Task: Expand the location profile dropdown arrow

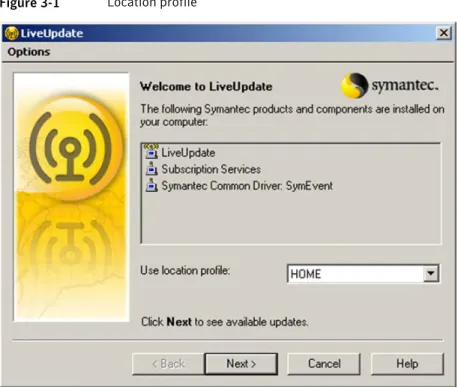Action: (x=431, y=274)
